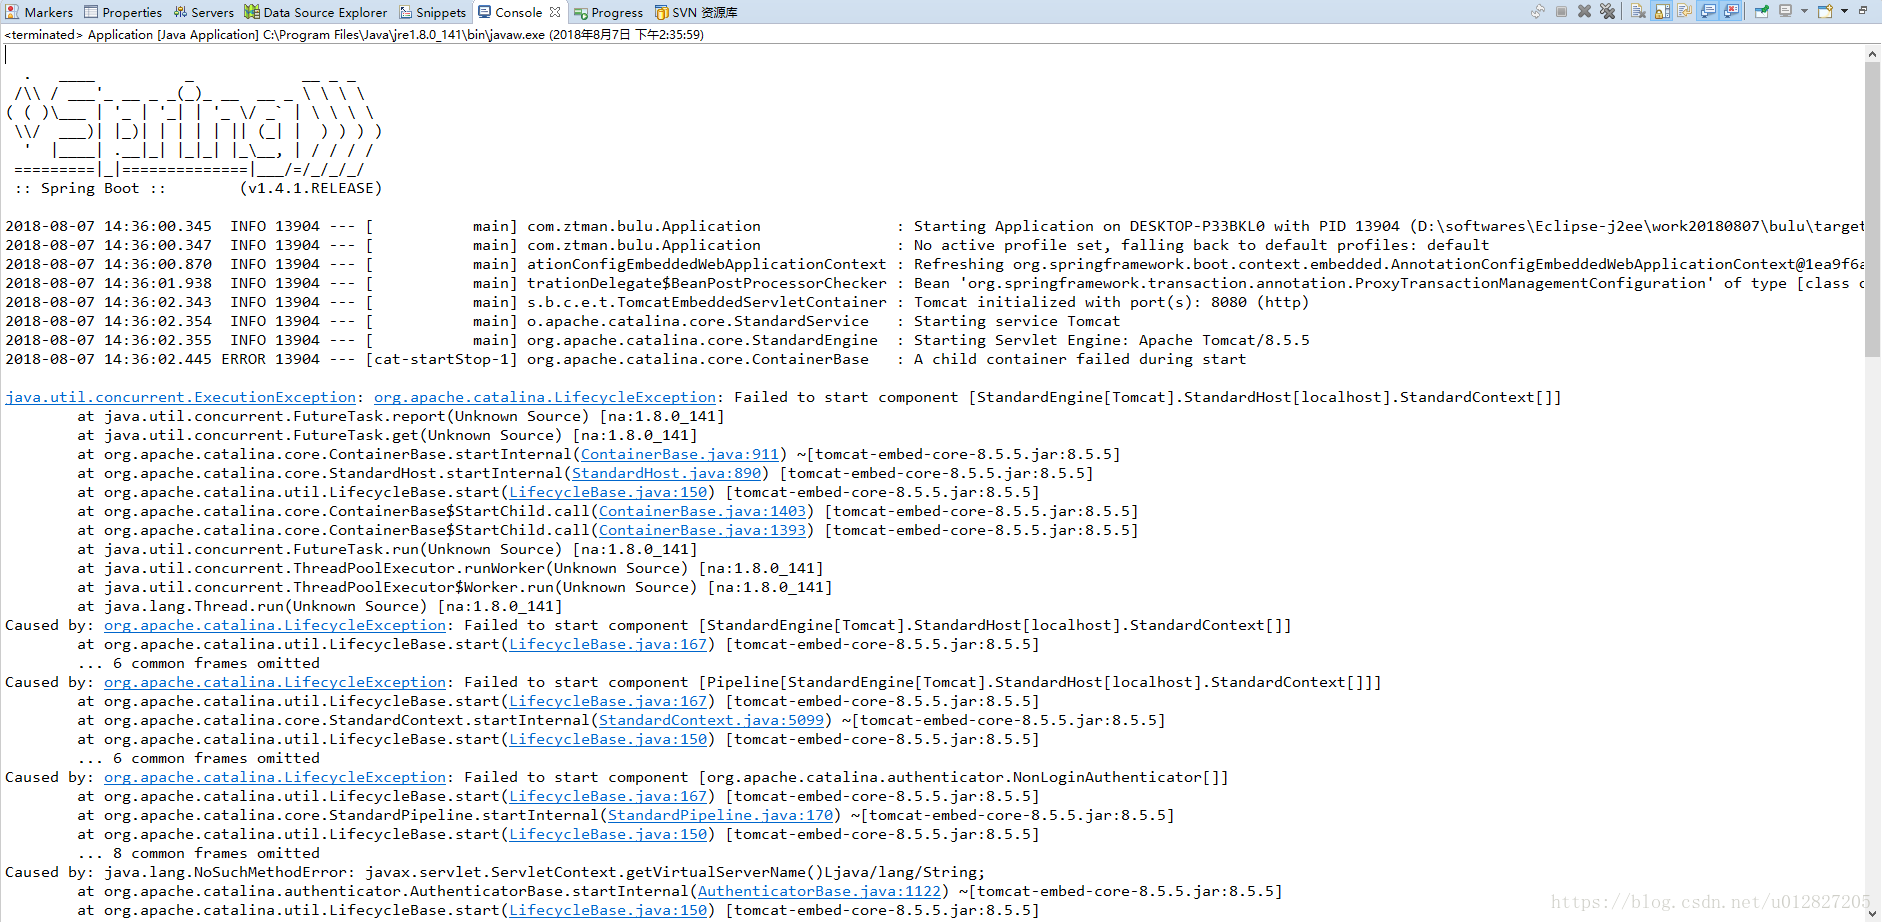Open StandardContext.java:5099 link

point(711,720)
